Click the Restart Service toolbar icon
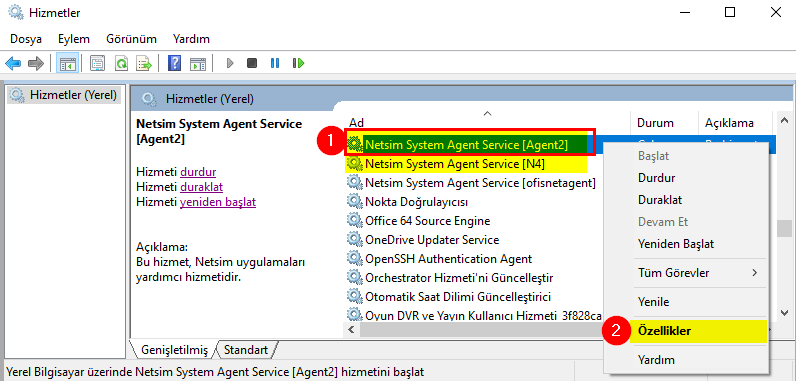The image size is (796, 381). coord(298,63)
